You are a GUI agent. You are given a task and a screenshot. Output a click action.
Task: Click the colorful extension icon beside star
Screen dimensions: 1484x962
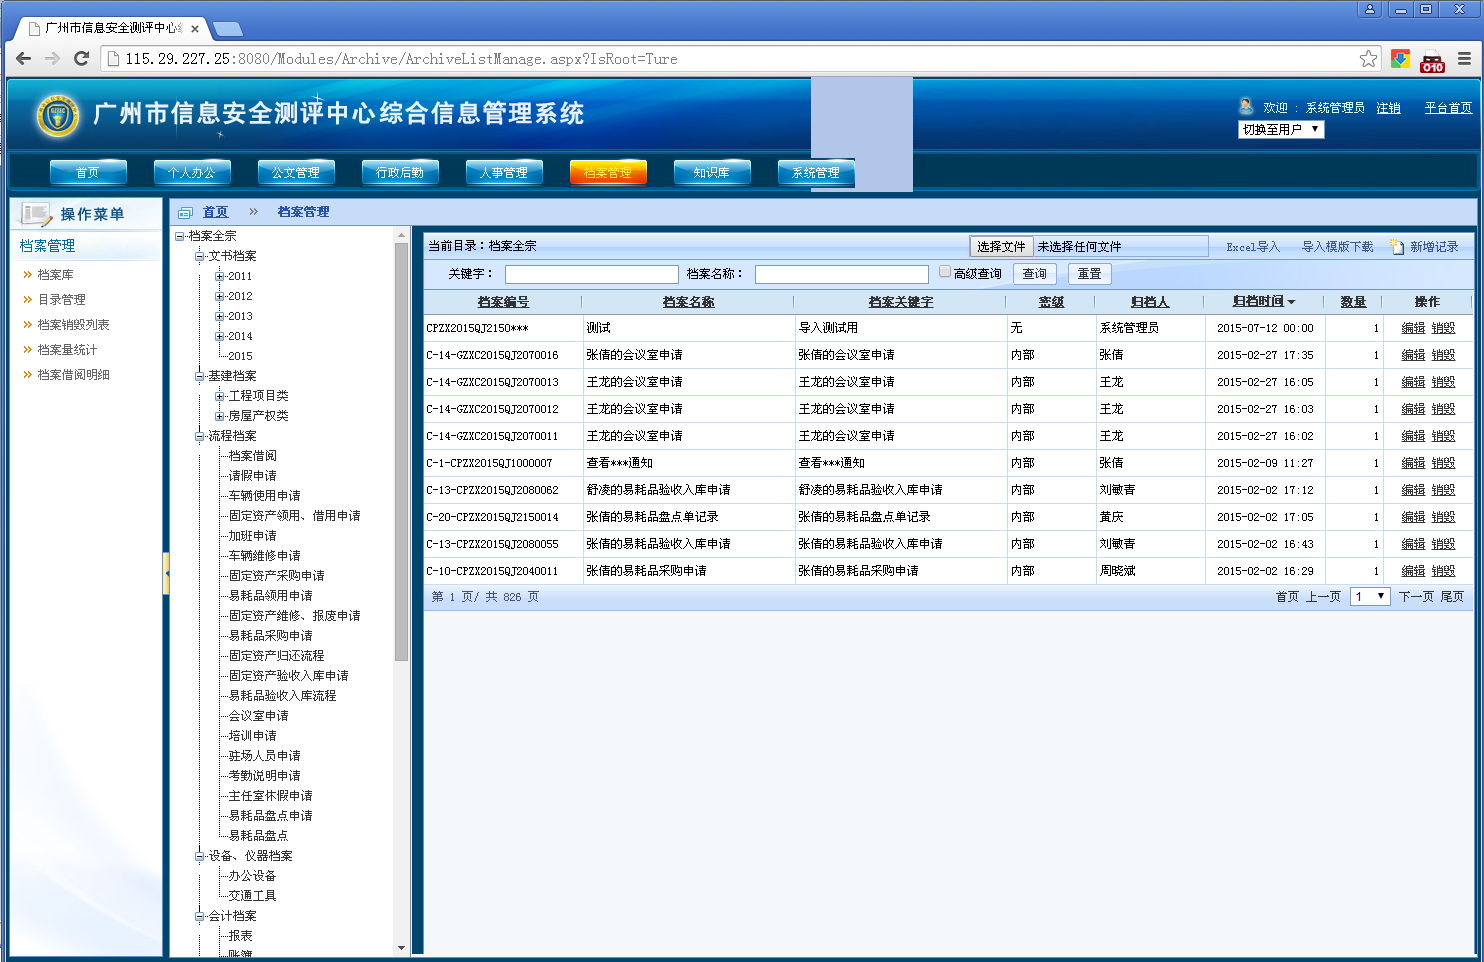point(1400,59)
